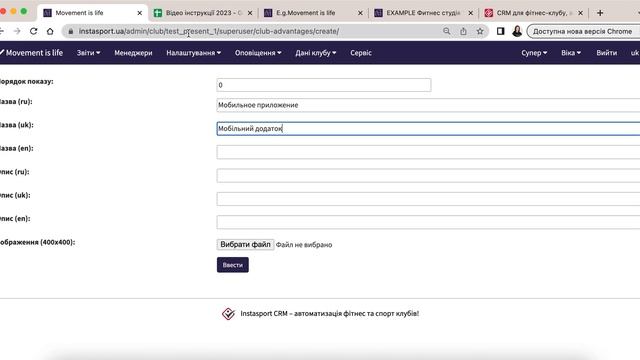Click Доступна нова версія Chrome button
The width and height of the screenshot is (640, 360).
point(583,31)
